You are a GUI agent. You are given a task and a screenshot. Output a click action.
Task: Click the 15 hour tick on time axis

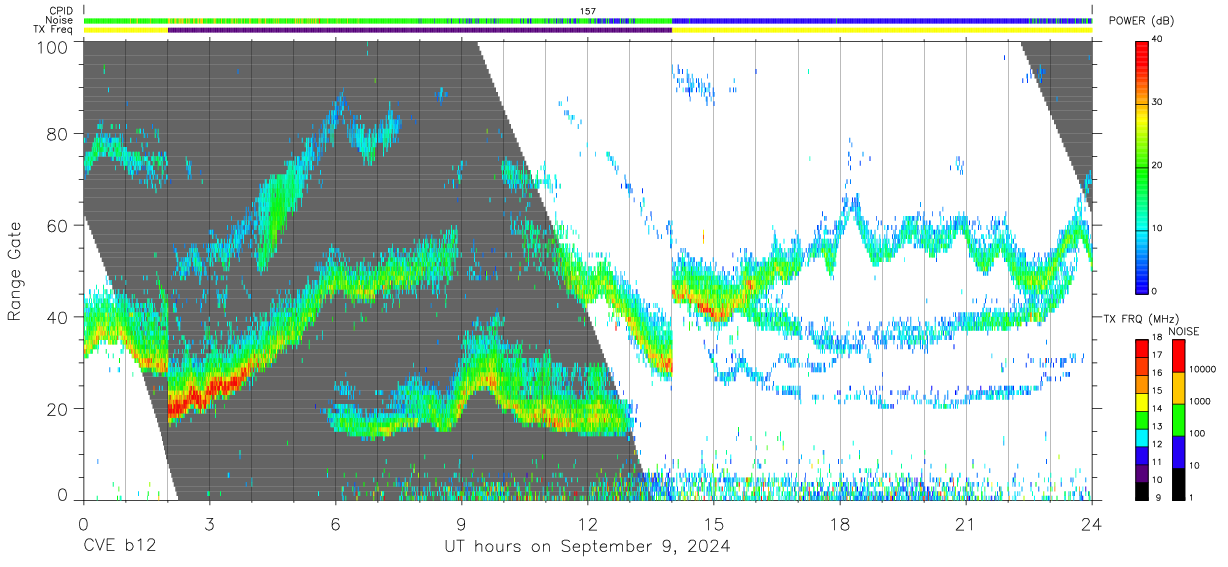713,525
